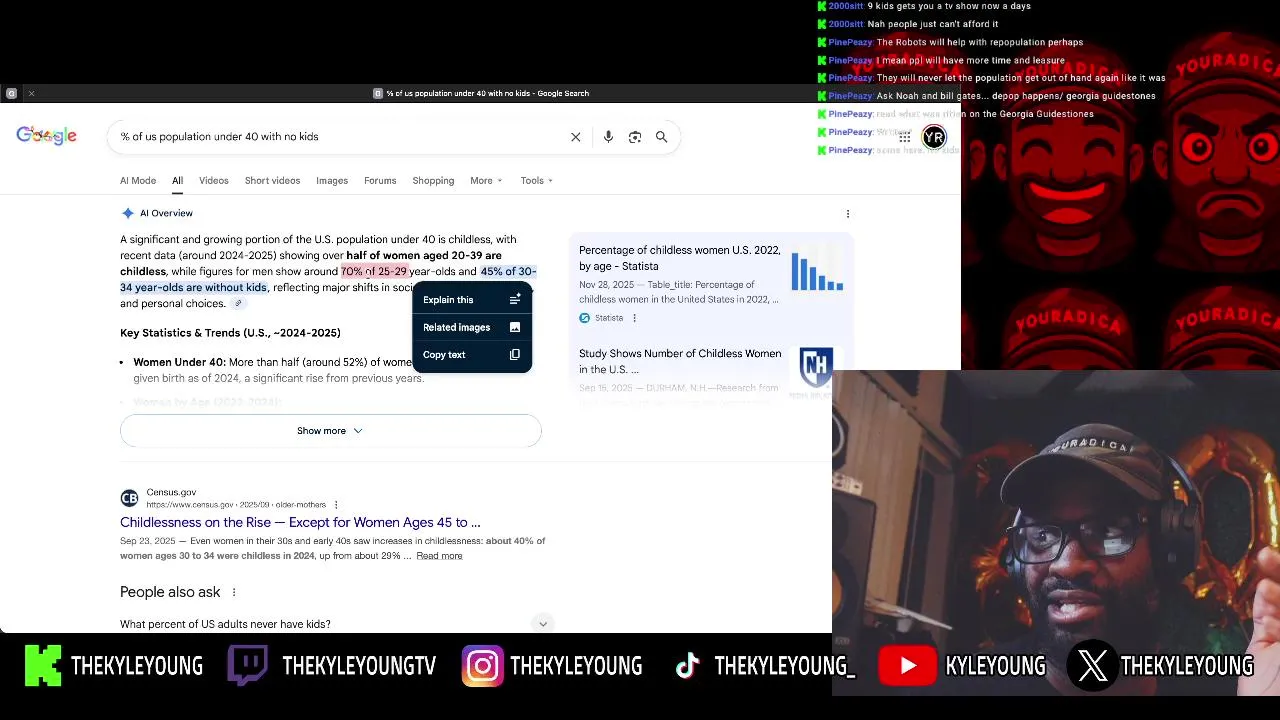Screen dimensions: 1280x720
Task: Click the 'Women Under 40:' bullet text
Action: (179, 362)
